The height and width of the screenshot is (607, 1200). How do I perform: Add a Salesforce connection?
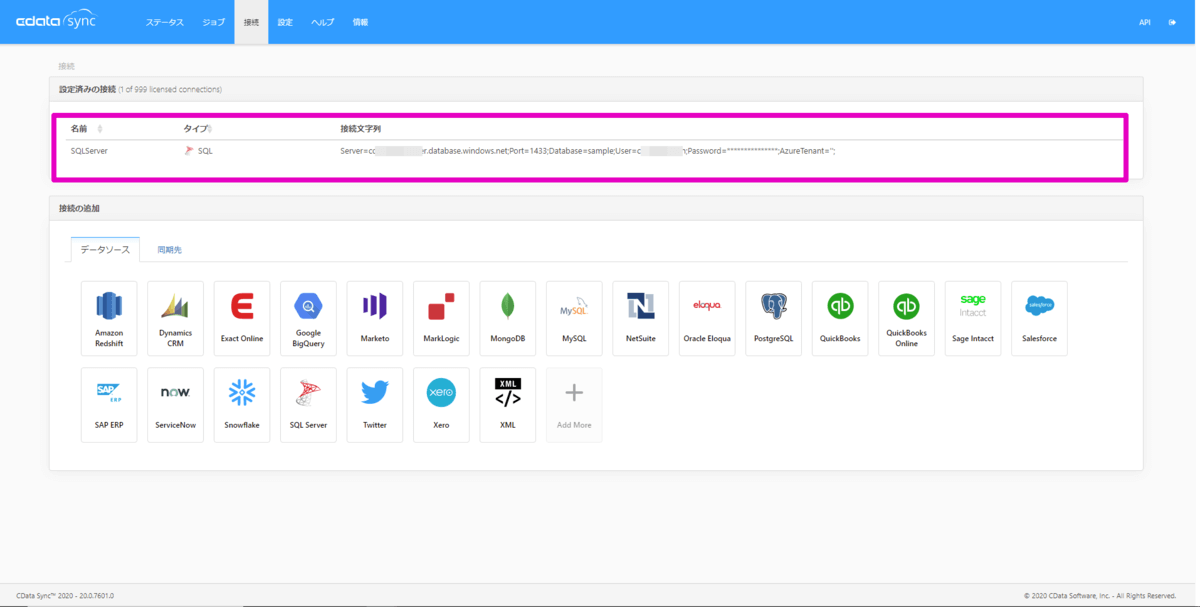1040,318
